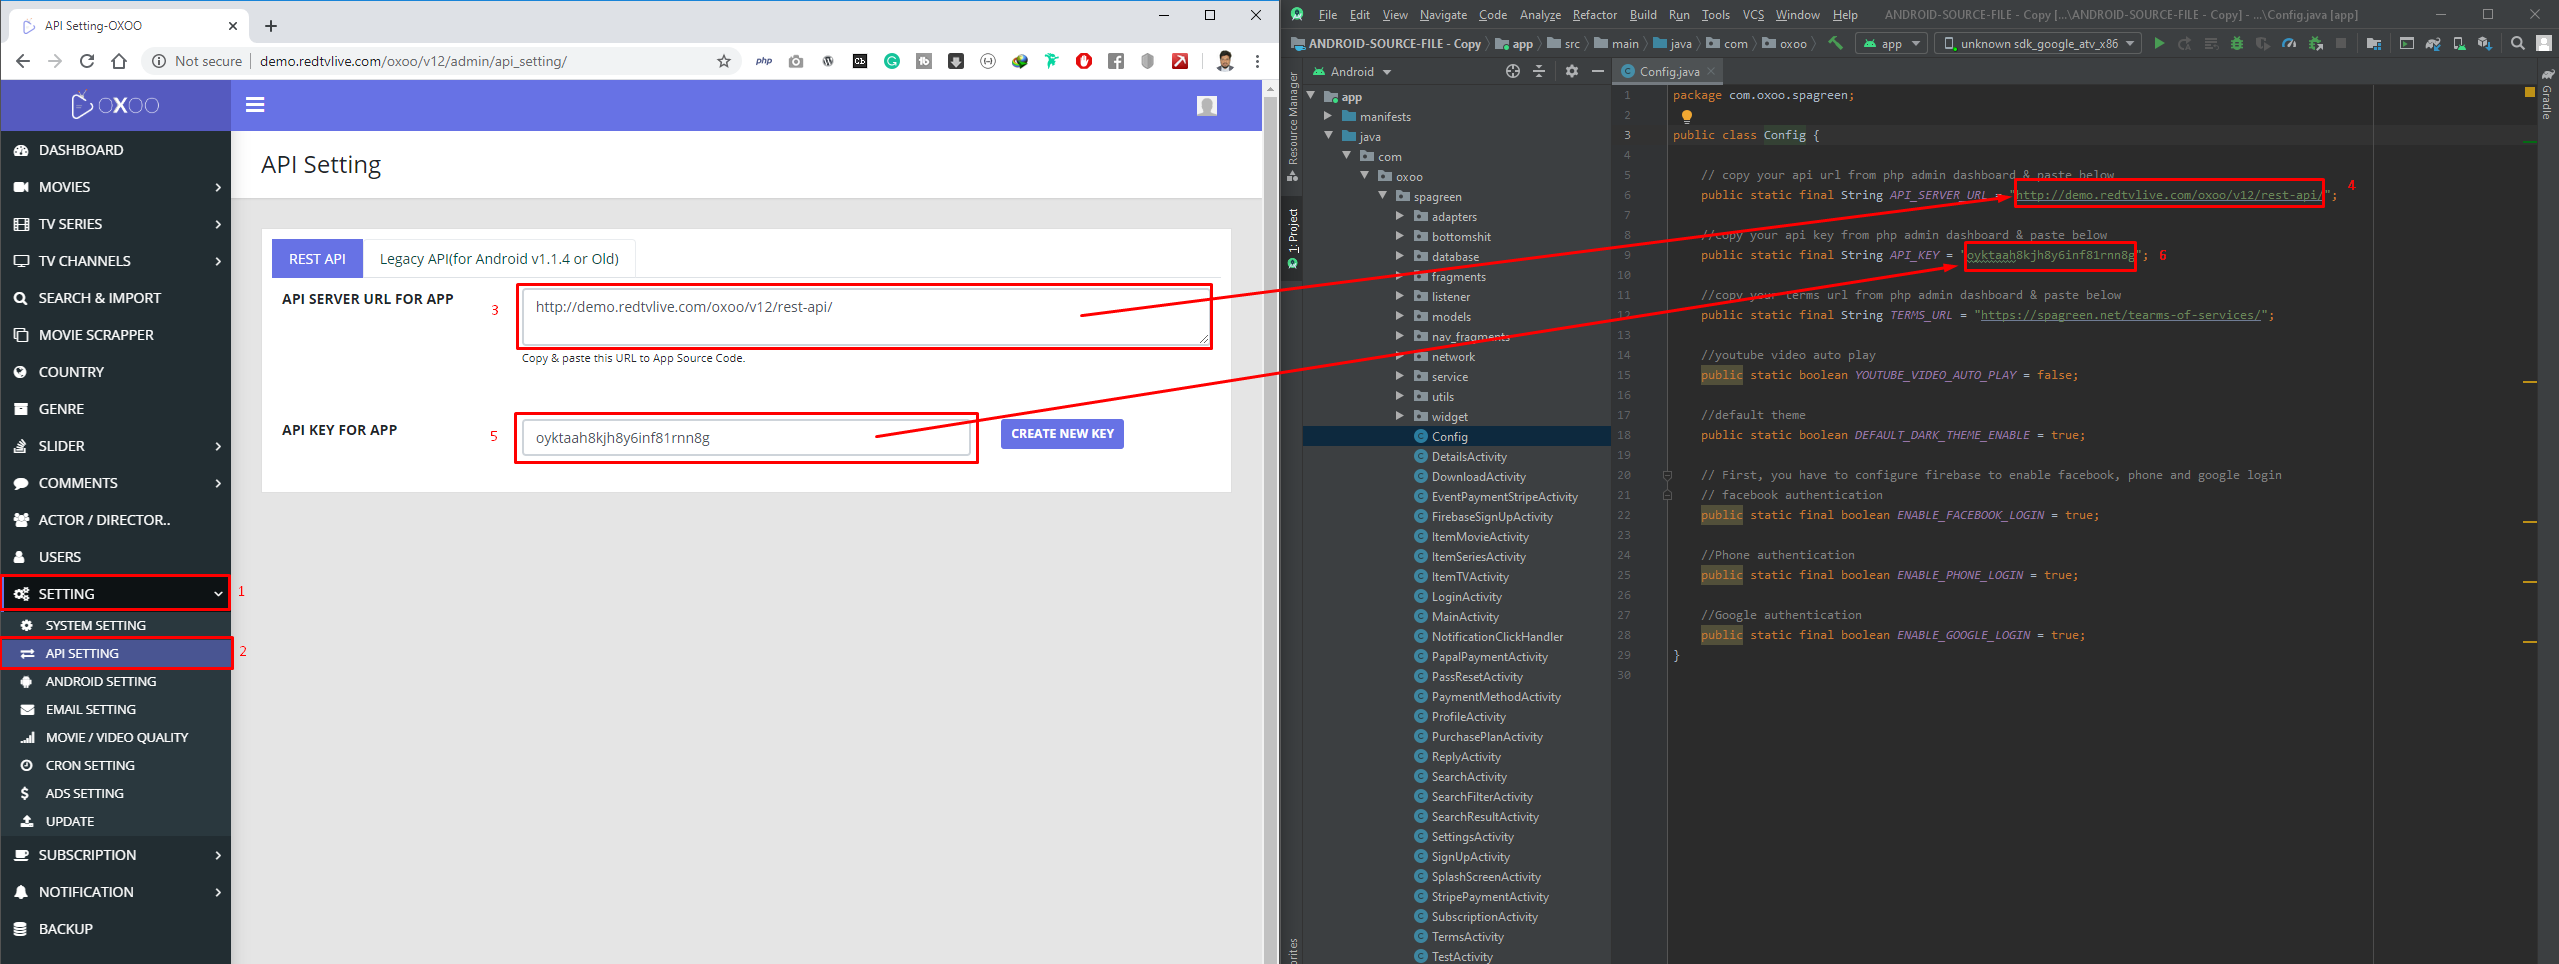The image size is (2559, 964).
Task: Switch to the REST API tab
Action: tap(317, 259)
